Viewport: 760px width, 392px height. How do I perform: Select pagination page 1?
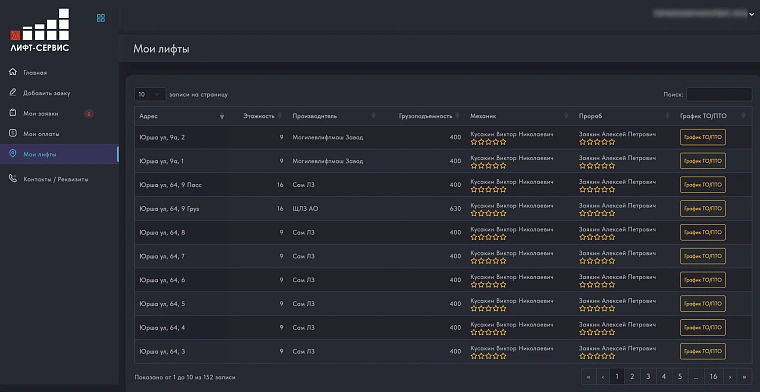[617, 376]
